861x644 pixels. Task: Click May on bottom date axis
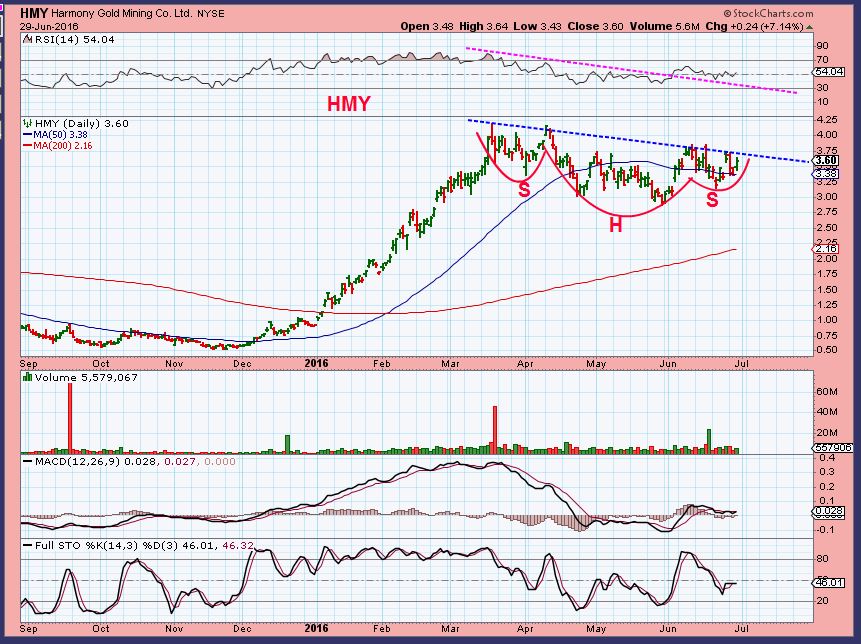pos(596,628)
